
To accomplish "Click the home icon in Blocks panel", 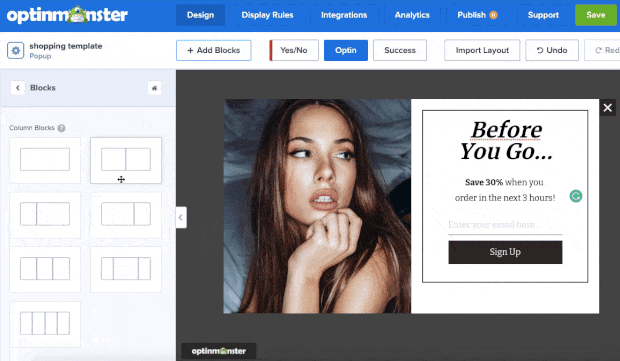I will pos(155,88).
